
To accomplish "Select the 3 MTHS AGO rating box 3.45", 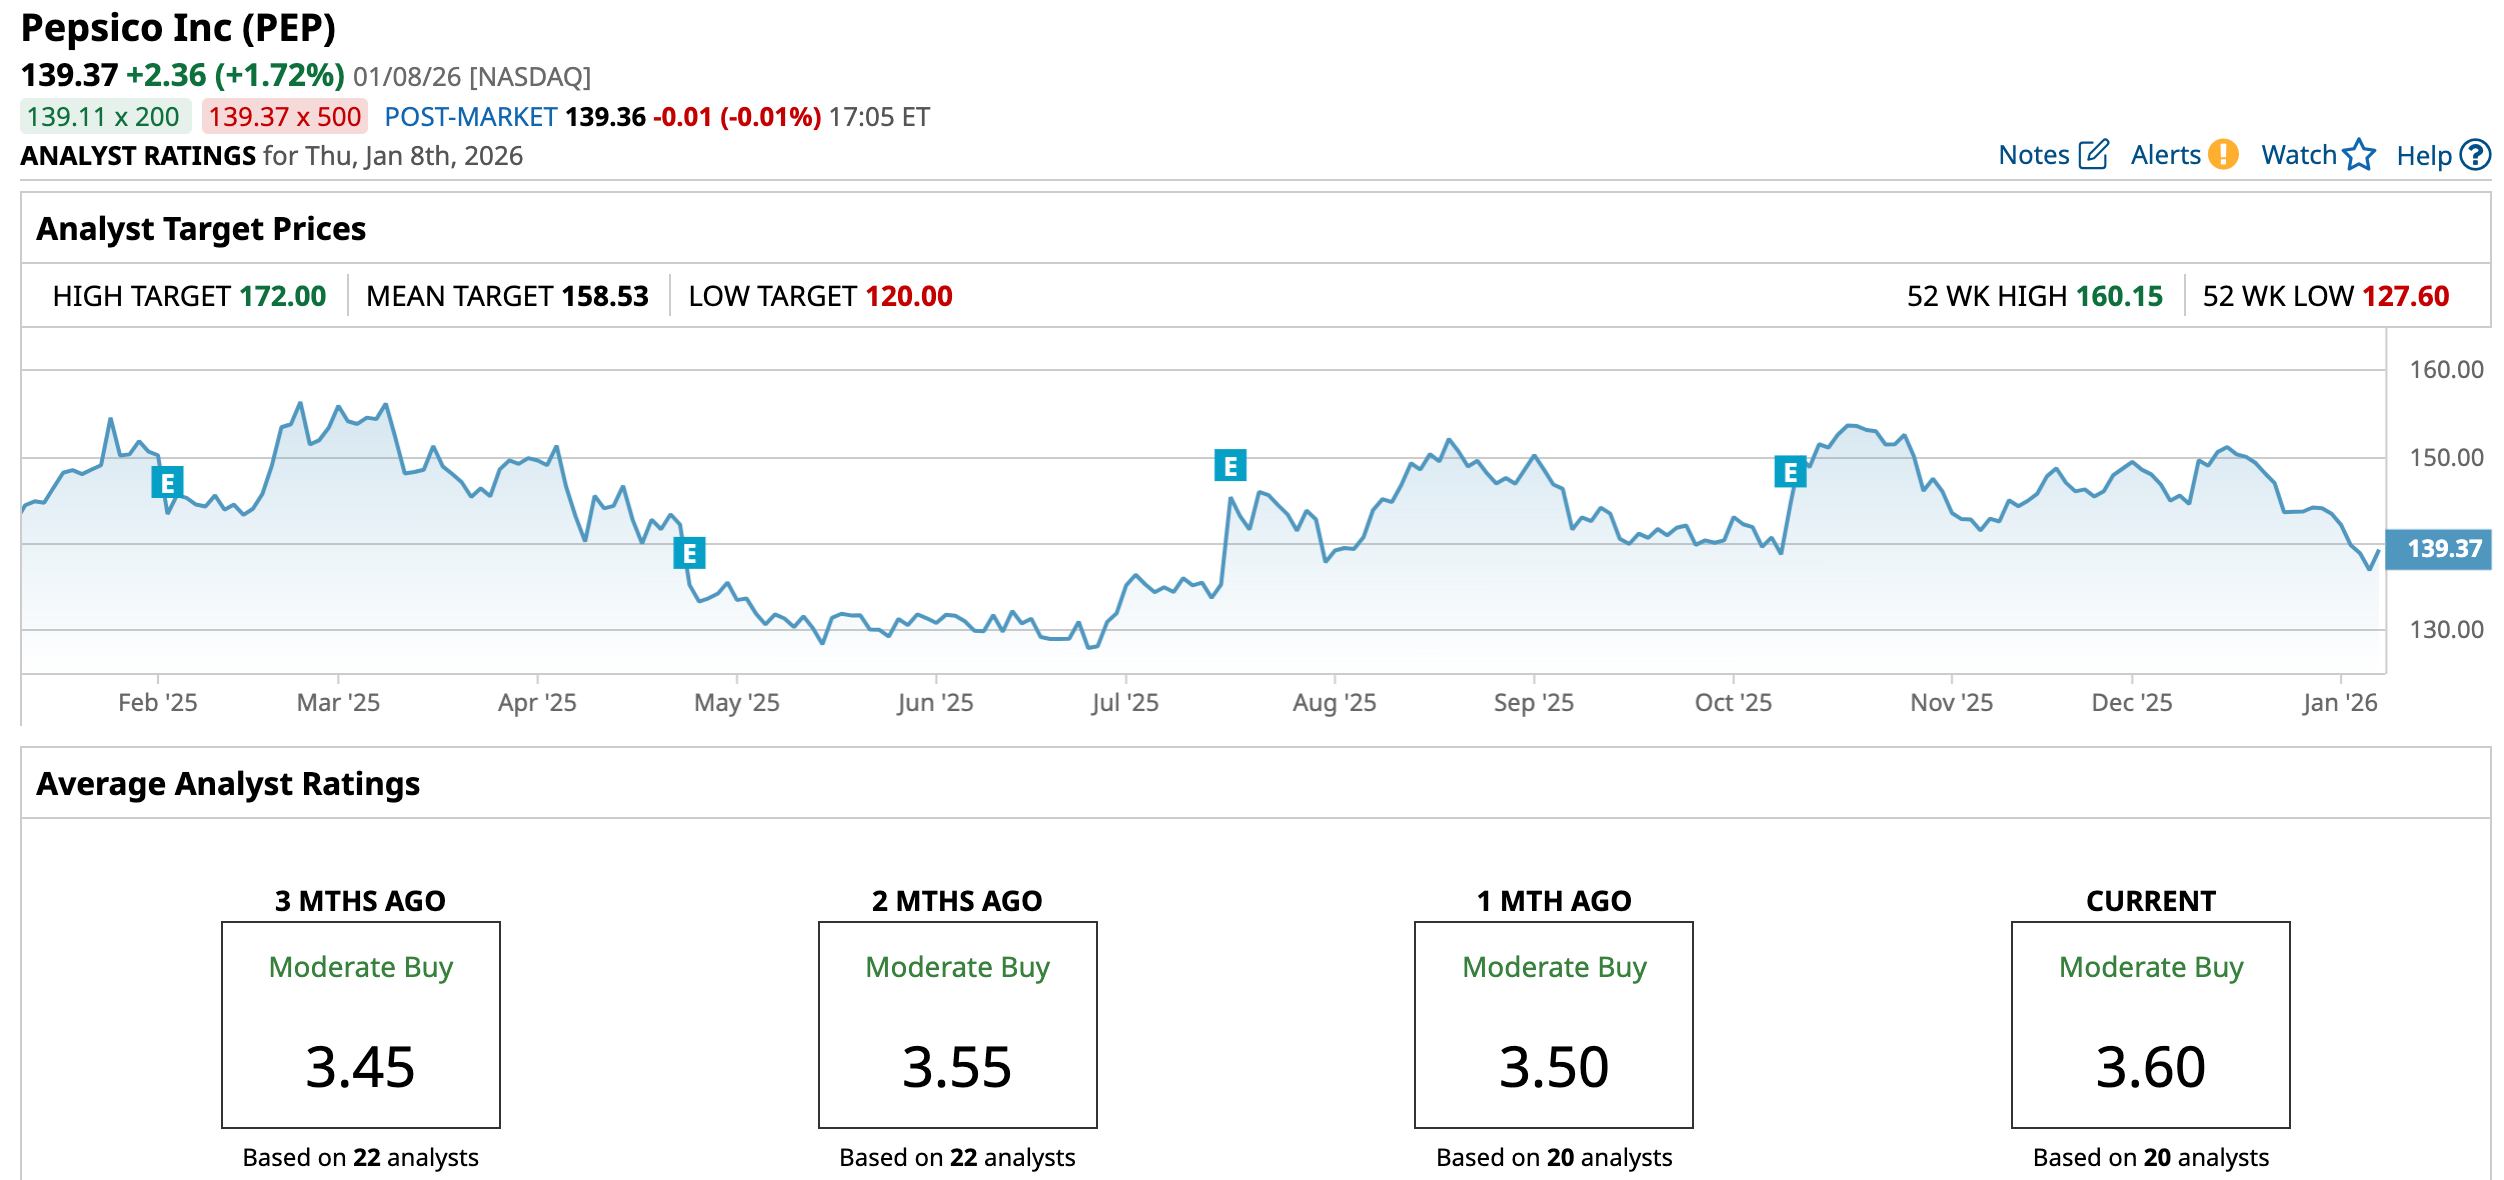I will (x=360, y=1024).
